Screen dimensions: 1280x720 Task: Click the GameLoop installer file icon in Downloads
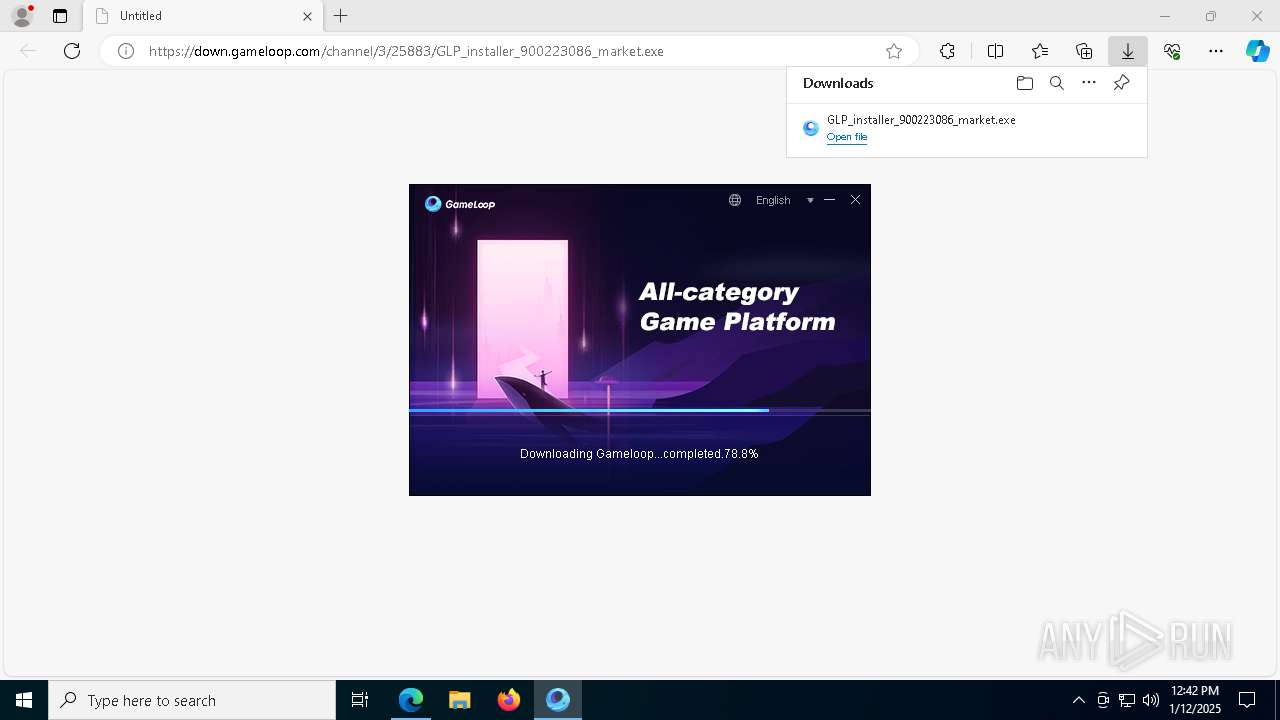point(811,128)
